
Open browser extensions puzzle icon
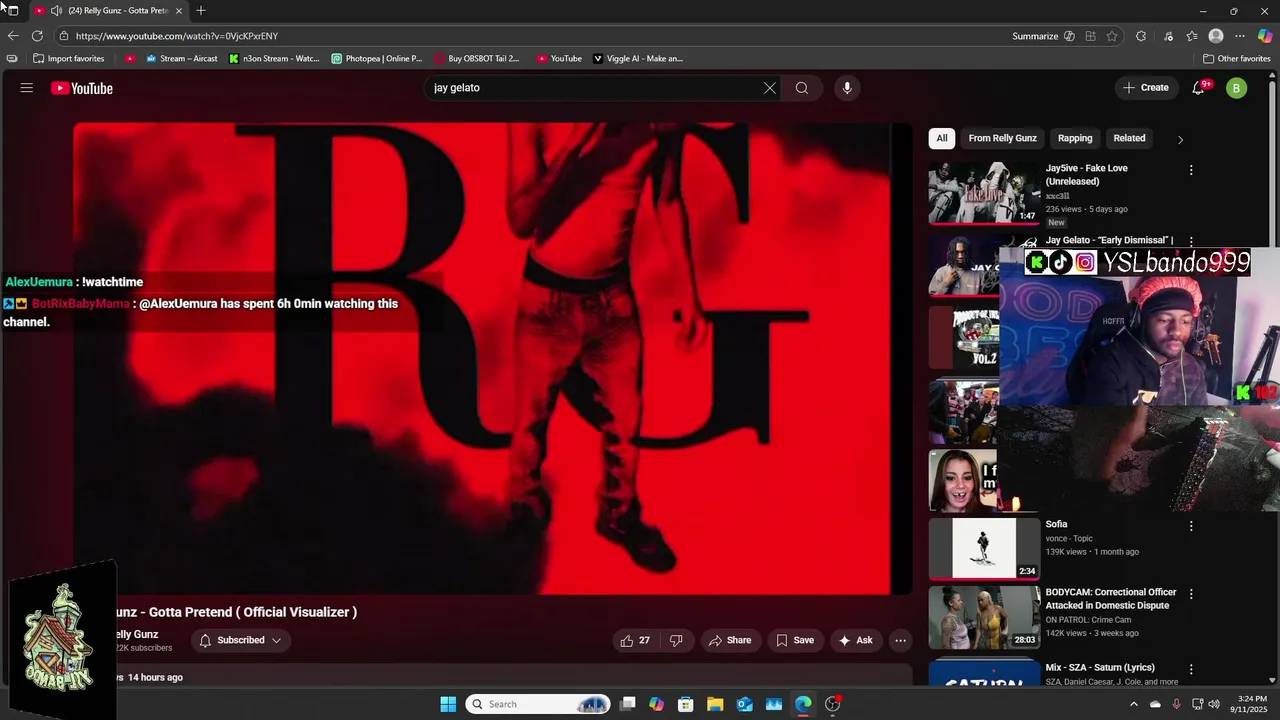(1141, 36)
